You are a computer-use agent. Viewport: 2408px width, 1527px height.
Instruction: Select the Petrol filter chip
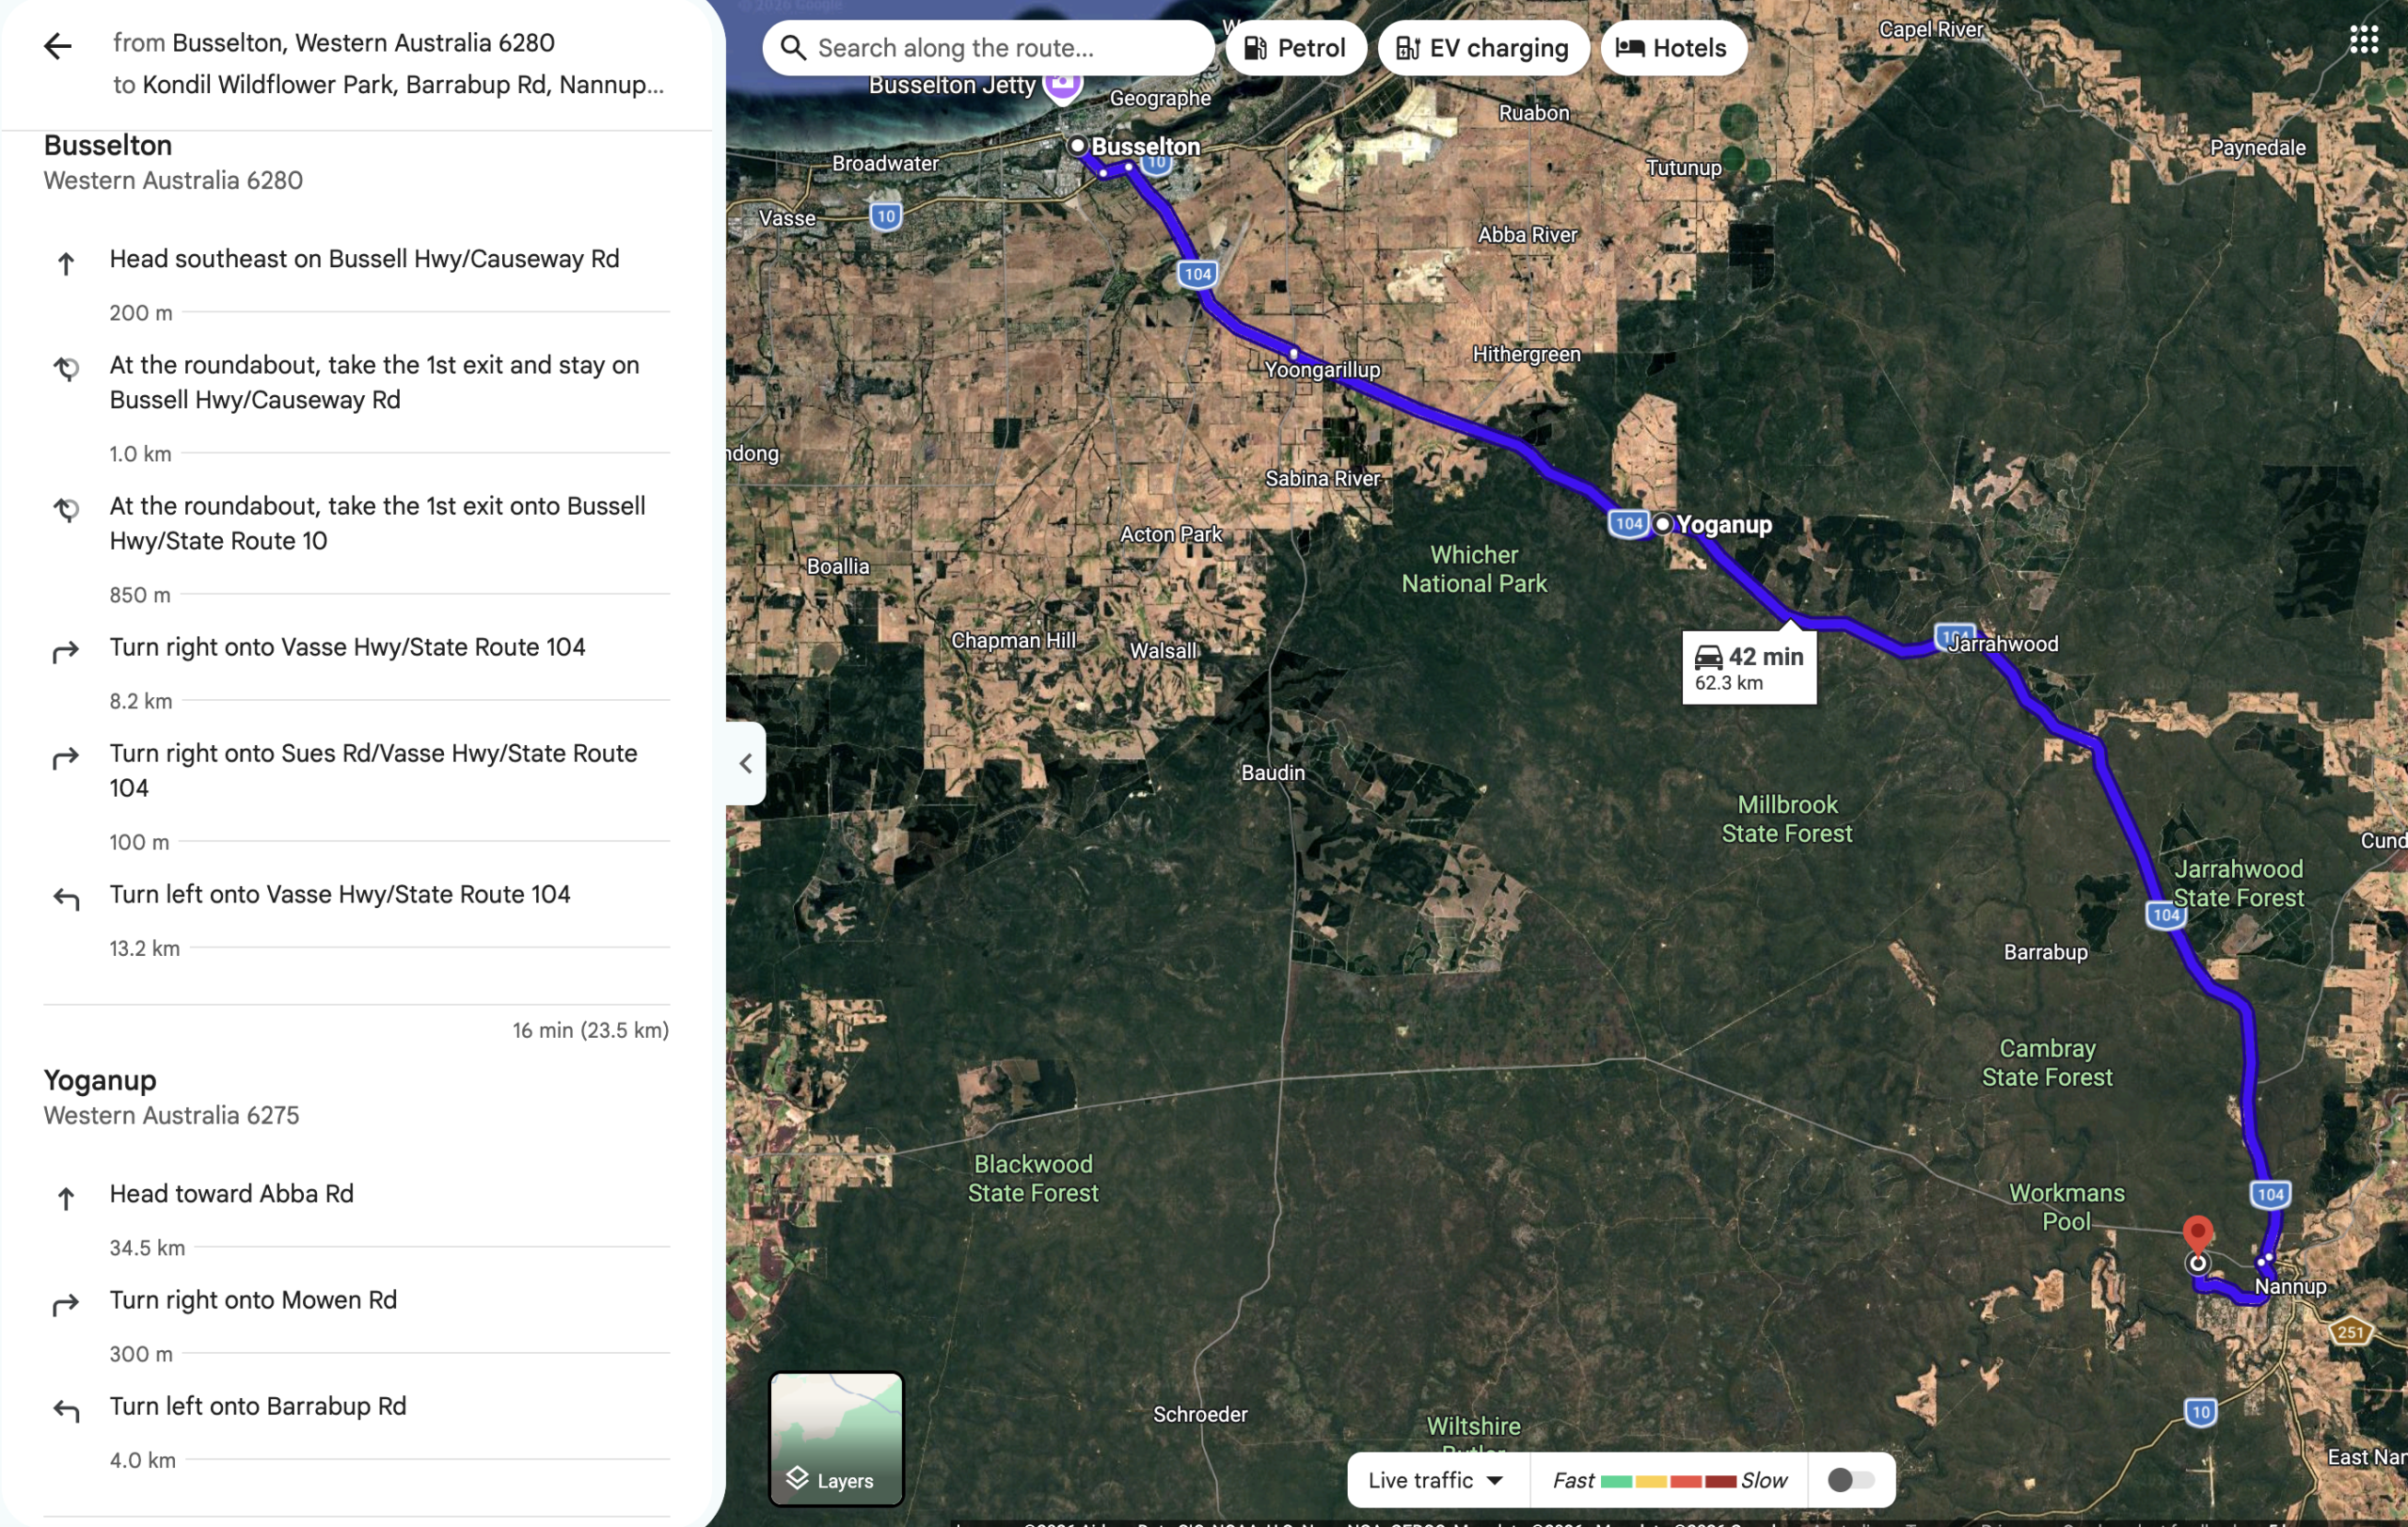1295,48
